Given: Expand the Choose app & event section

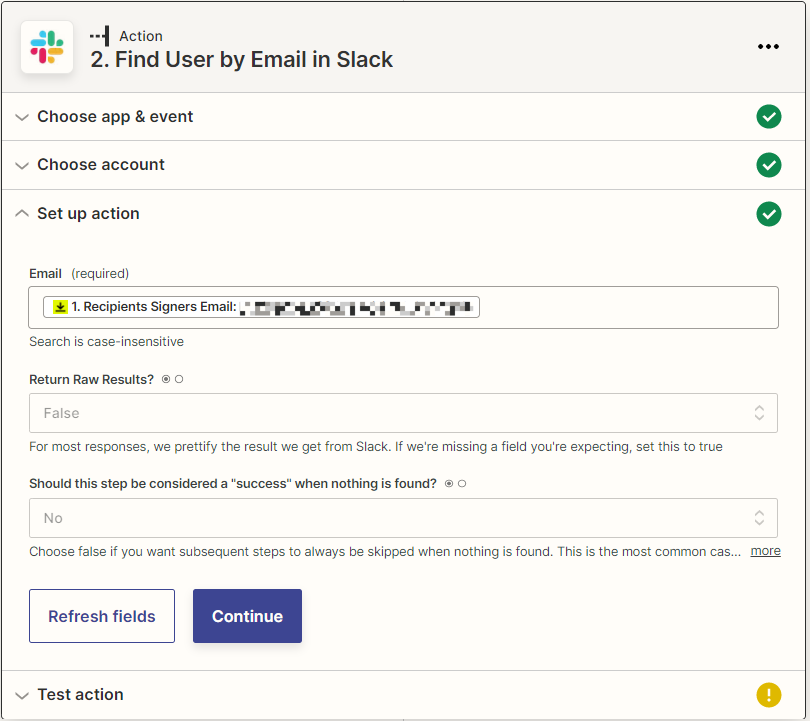Looking at the screenshot, I should 22,117.
